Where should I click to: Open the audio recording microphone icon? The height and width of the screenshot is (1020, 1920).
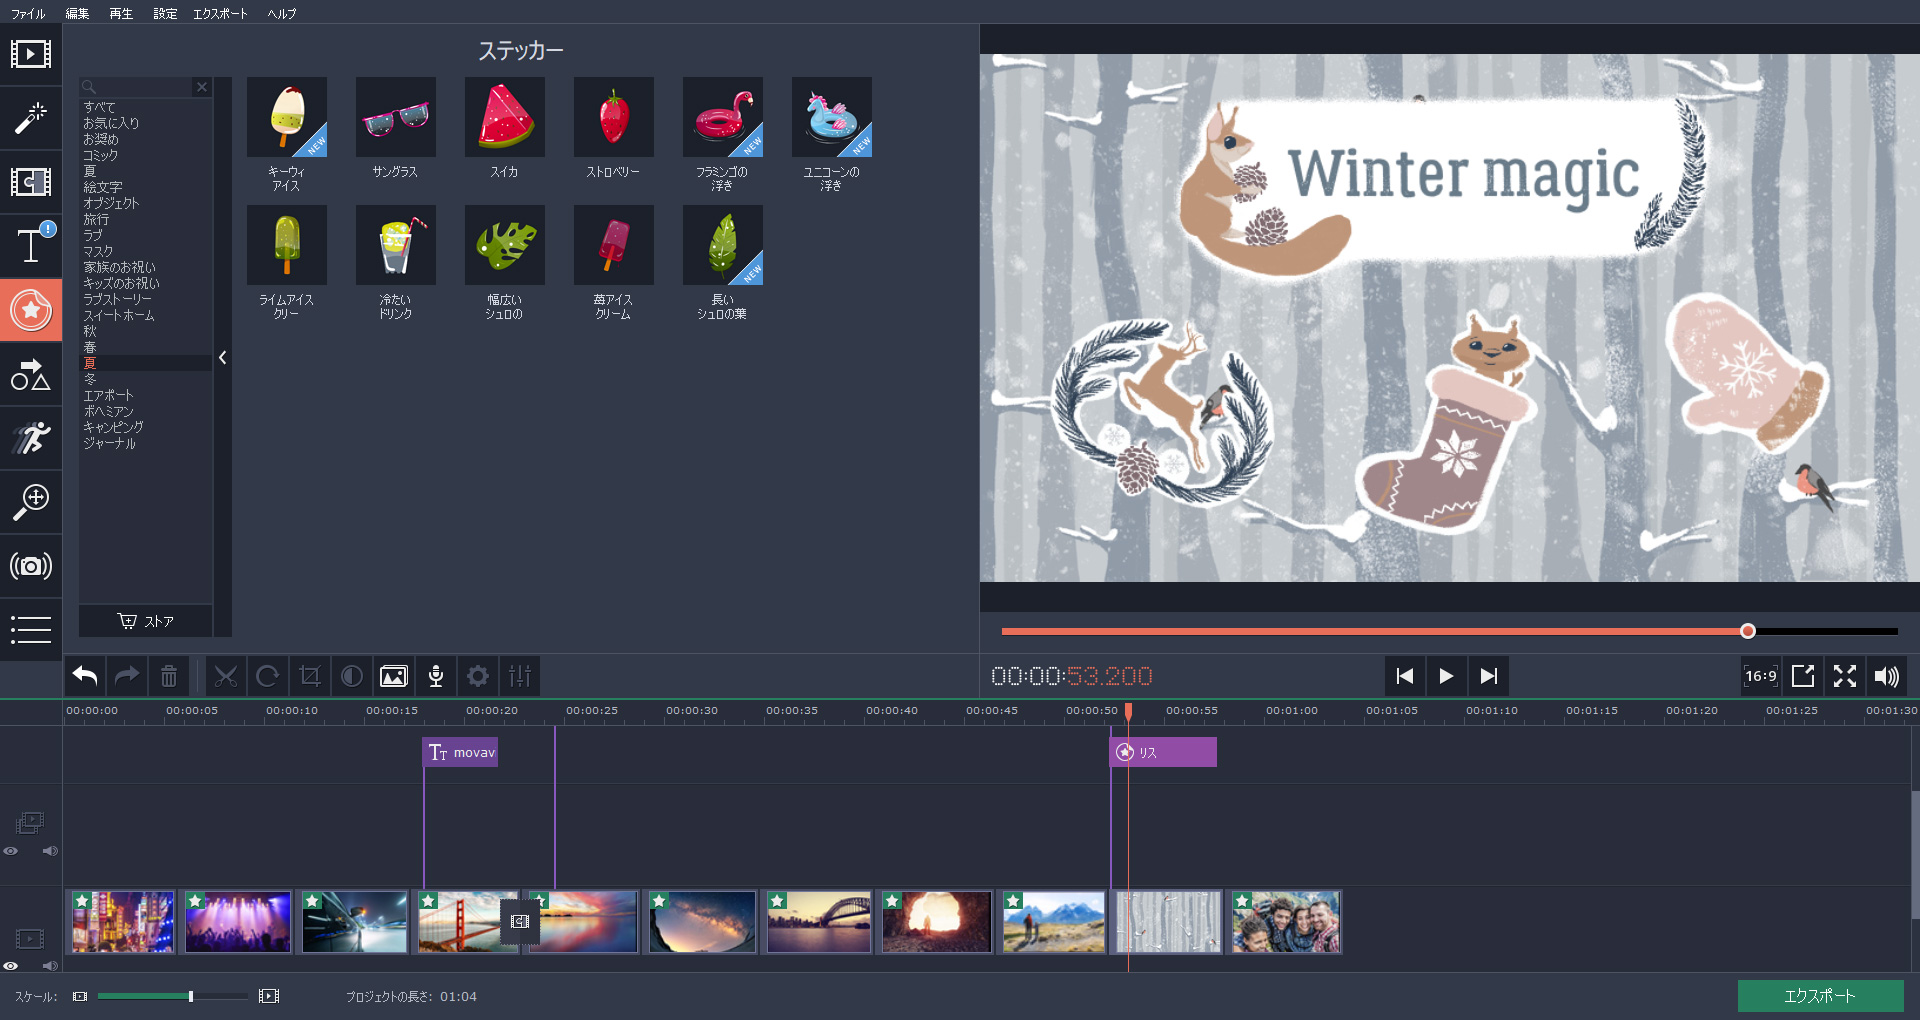click(x=436, y=677)
